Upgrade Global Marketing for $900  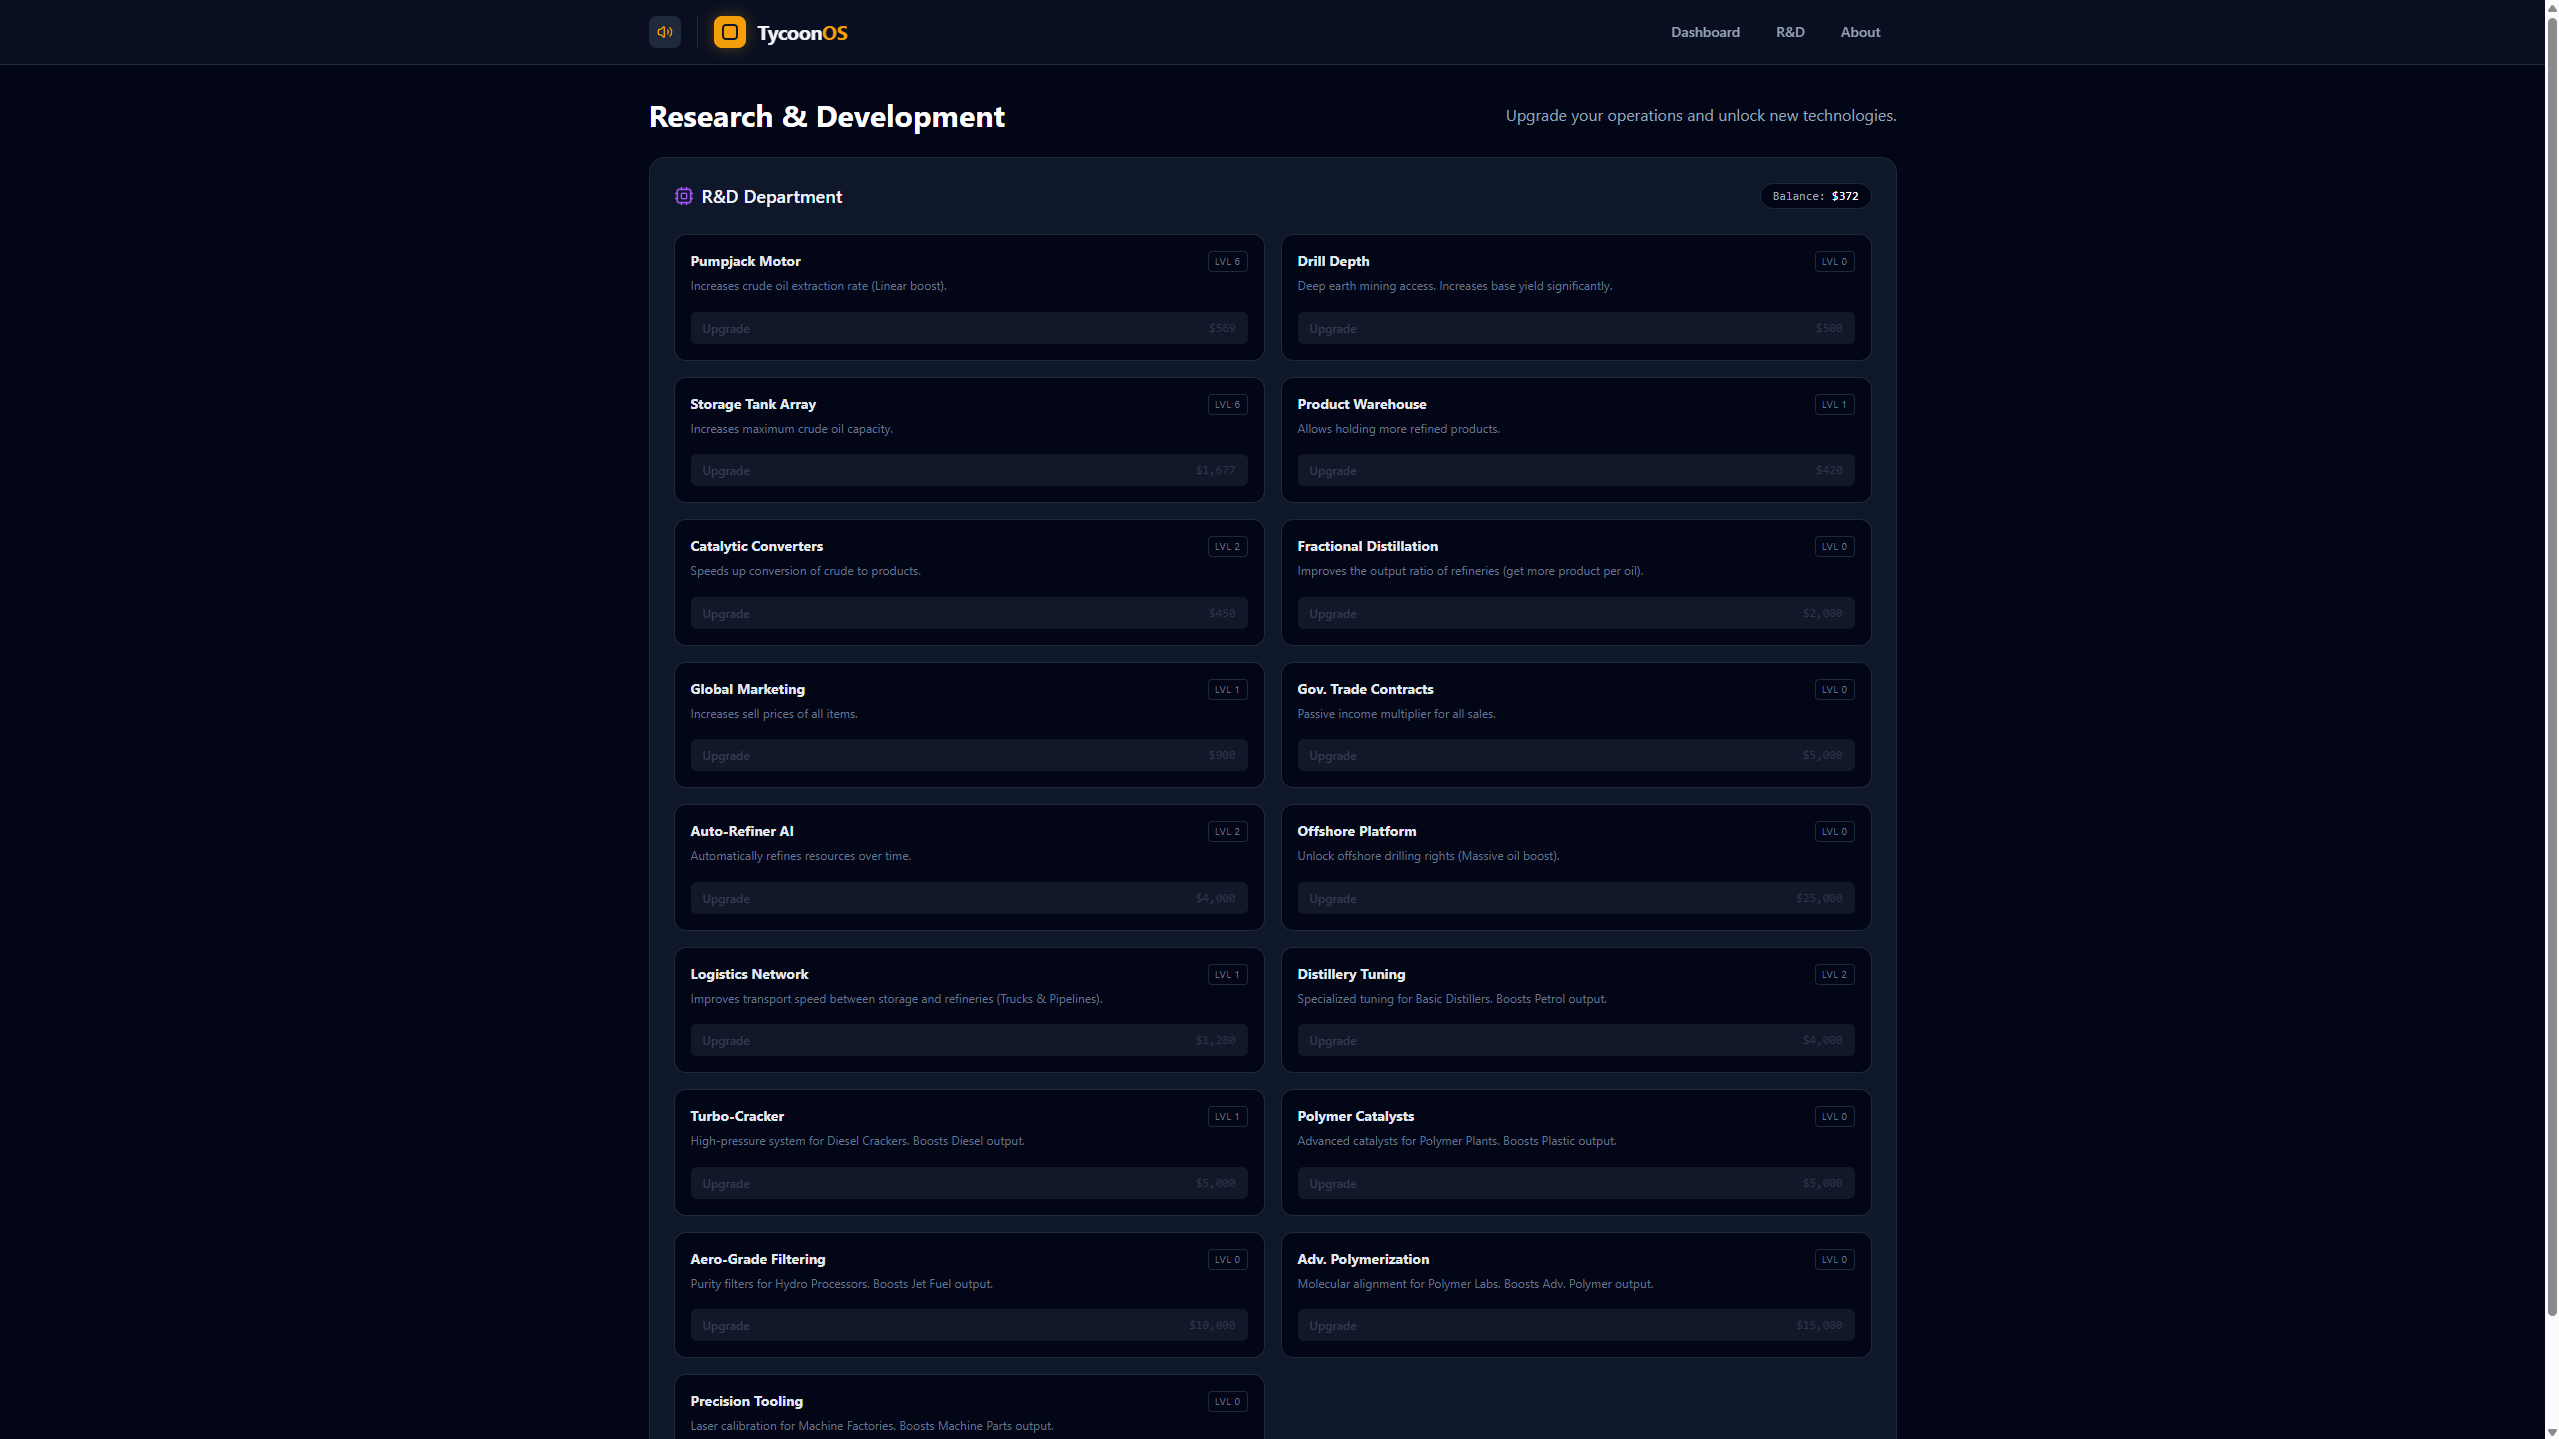(967, 755)
